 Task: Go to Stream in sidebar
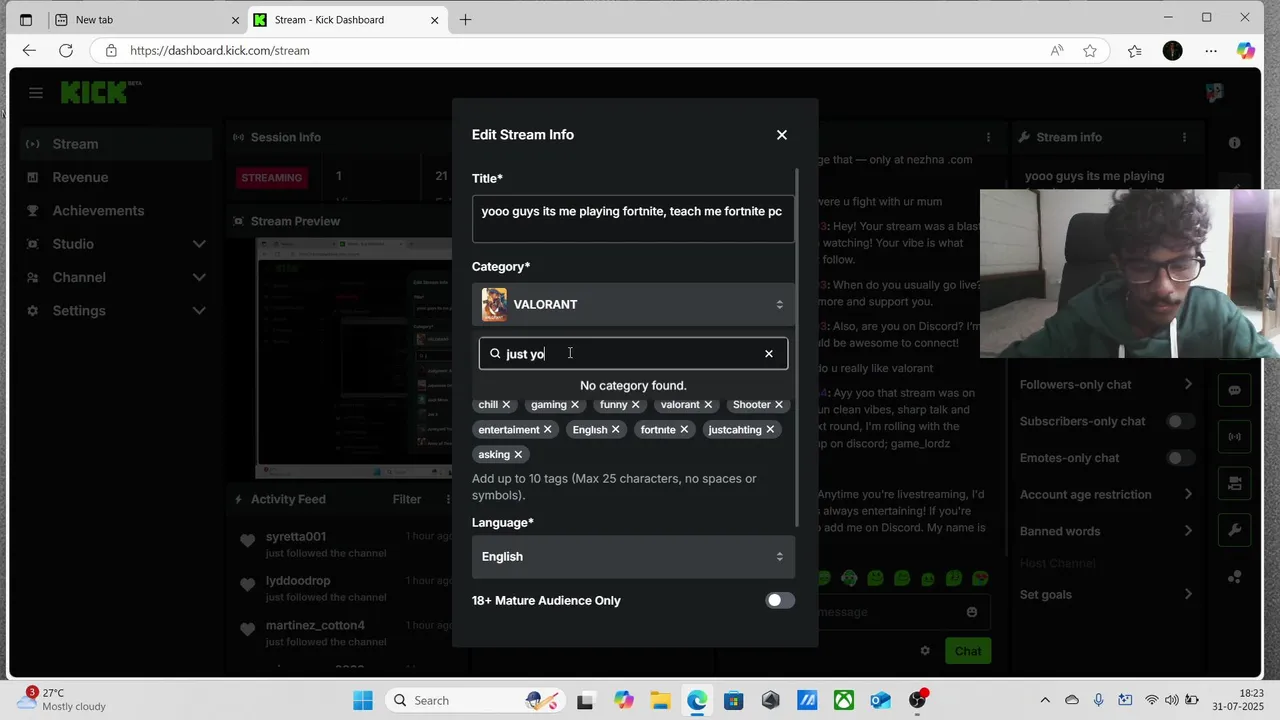click(x=116, y=144)
